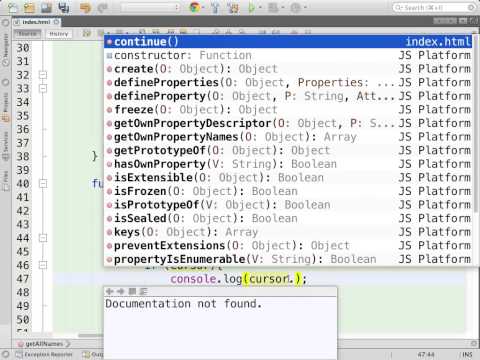This screenshot has width=480, height=360.
Task: Switch to the History view
Action: pos(59,34)
